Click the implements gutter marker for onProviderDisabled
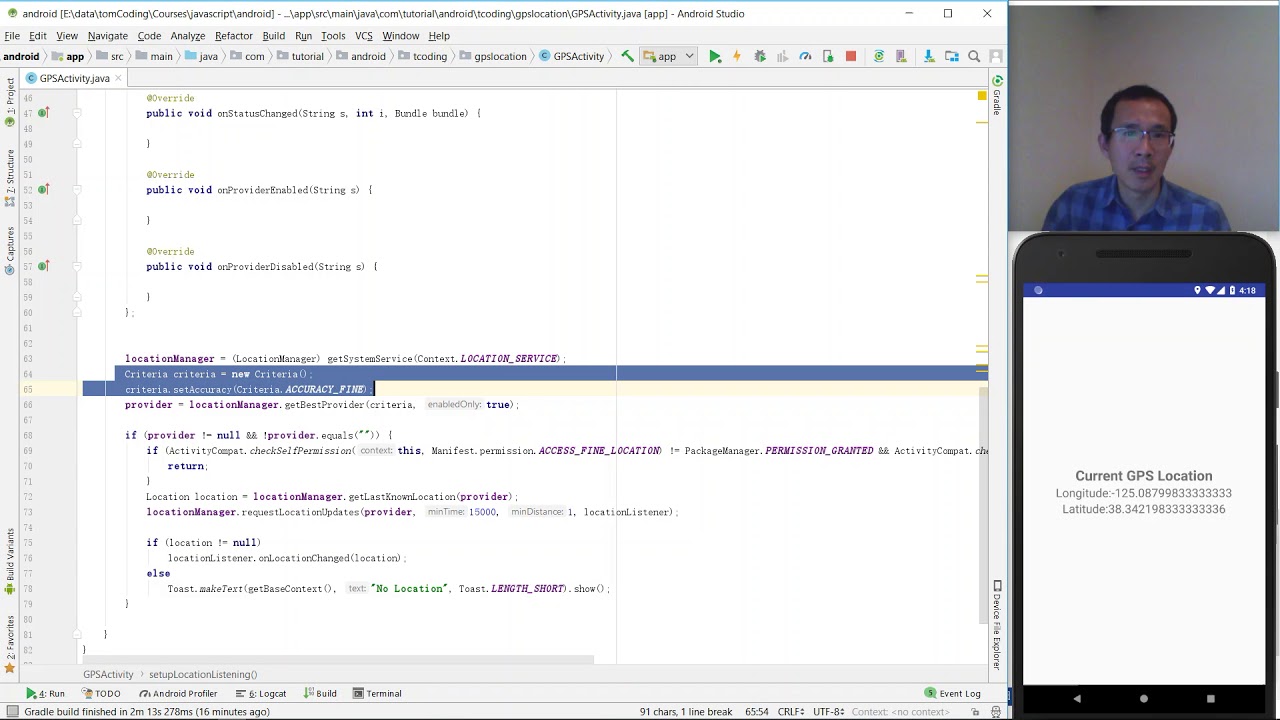1280x720 pixels. coord(43,267)
